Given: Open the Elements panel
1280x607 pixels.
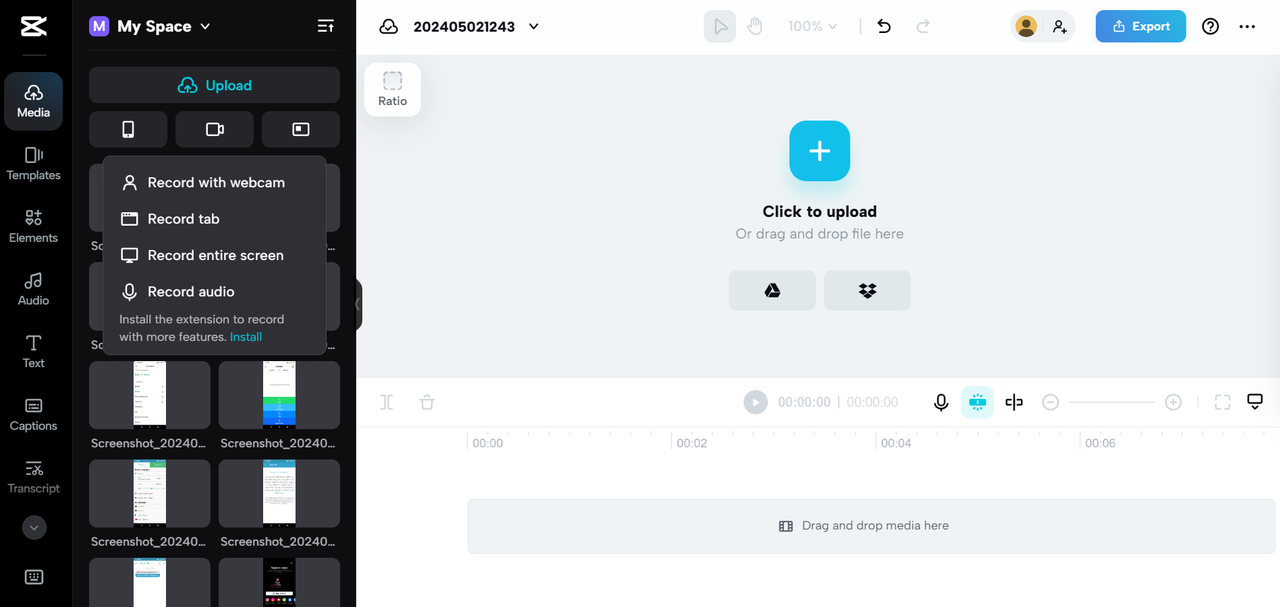Looking at the screenshot, I should click(33, 227).
